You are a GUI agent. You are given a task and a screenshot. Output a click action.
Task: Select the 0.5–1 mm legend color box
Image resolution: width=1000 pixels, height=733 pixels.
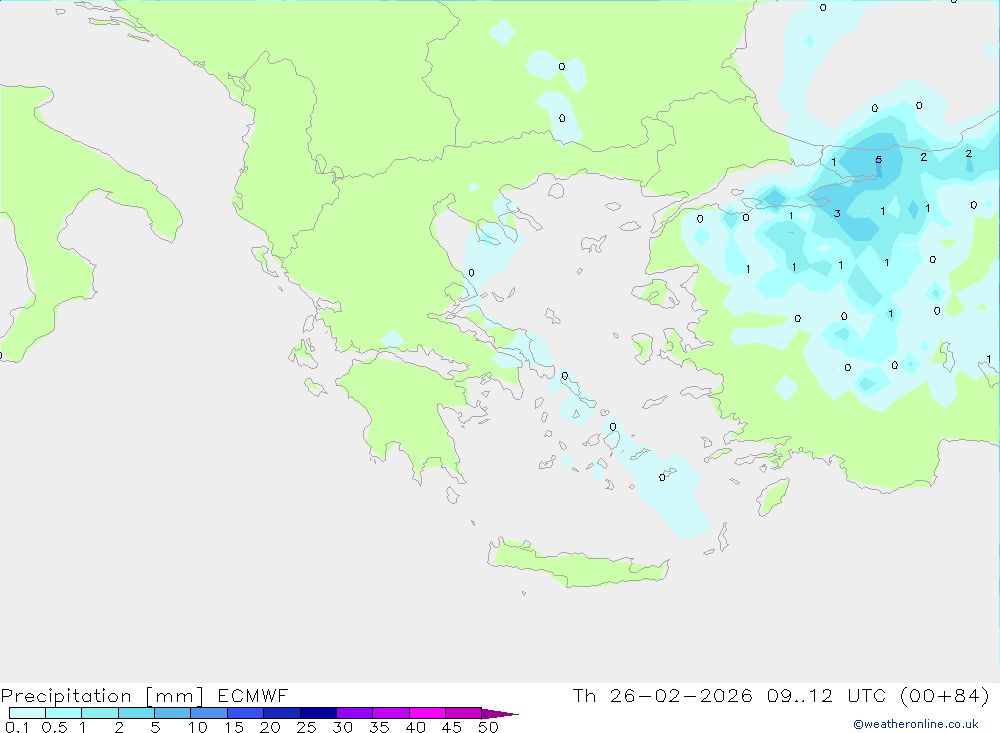pos(64,713)
